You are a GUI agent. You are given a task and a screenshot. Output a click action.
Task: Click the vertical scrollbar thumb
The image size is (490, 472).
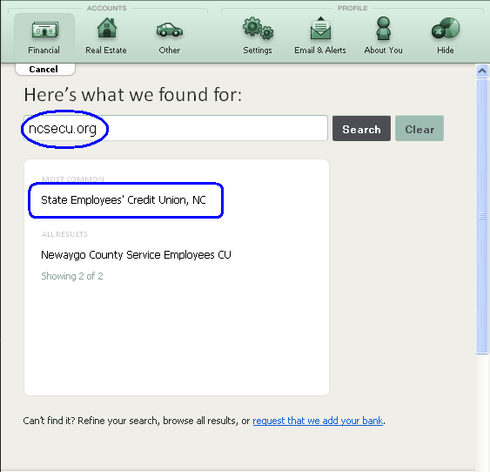point(482,216)
